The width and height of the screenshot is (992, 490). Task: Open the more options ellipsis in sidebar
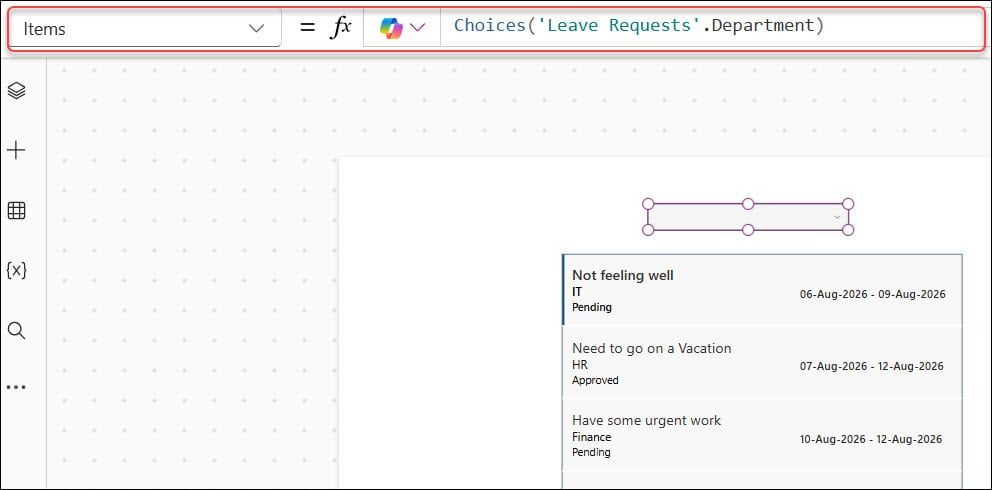(x=16, y=387)
